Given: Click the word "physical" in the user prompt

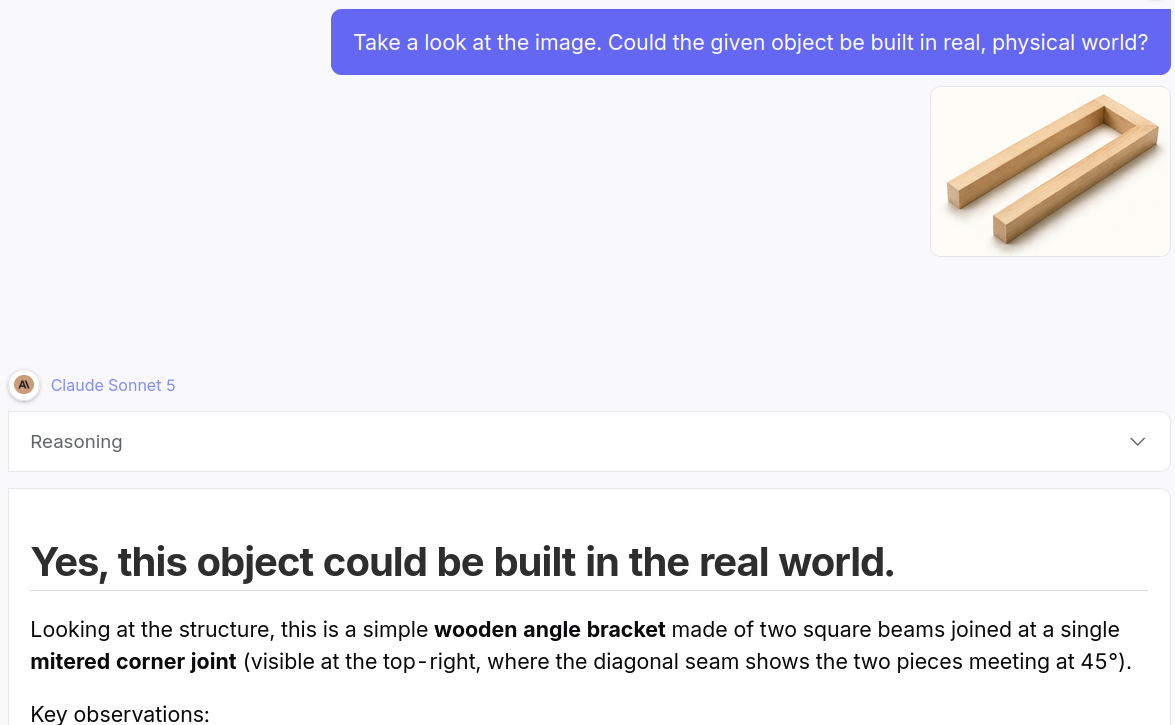Looking at the screenshot, I should [x=1024, y=43].
